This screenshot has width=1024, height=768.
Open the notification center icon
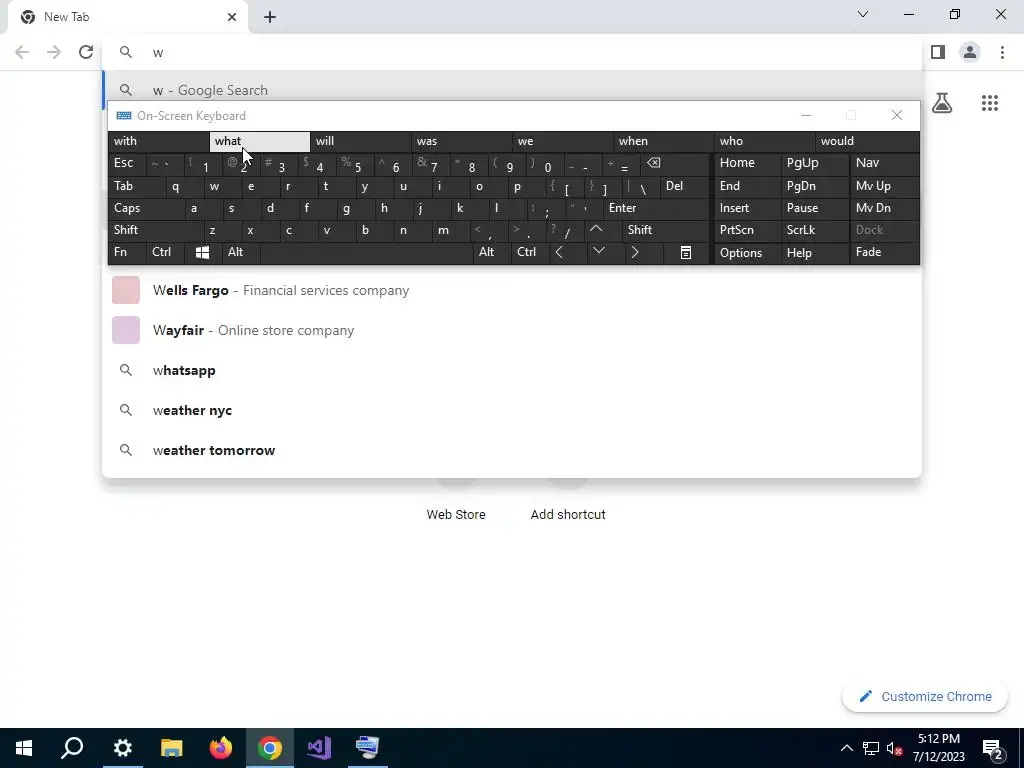993,748
